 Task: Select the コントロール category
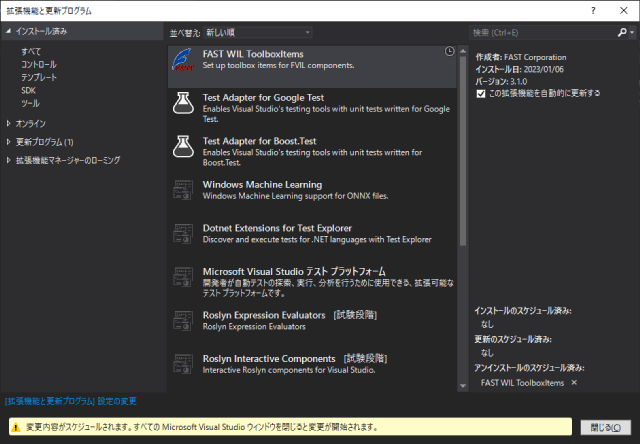39,64
